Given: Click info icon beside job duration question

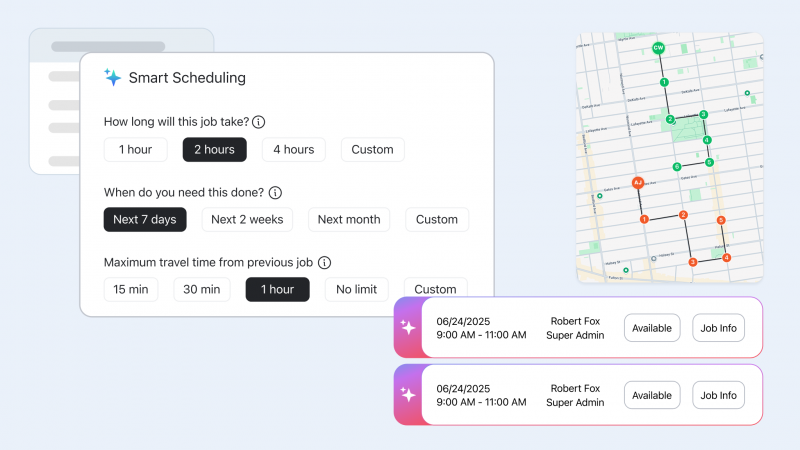Looking at the screenshot, I should coord(258,122).
